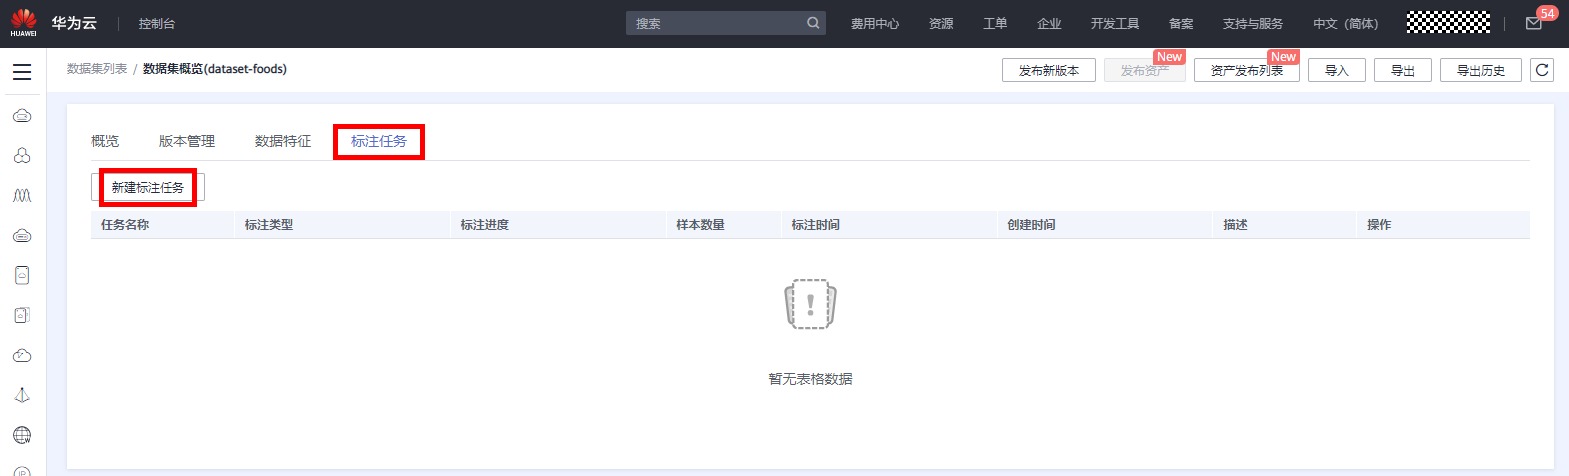The image size is (1569, 476).
Task: Click the three-circle cluster sidebar icon
Action: (22, 156)
